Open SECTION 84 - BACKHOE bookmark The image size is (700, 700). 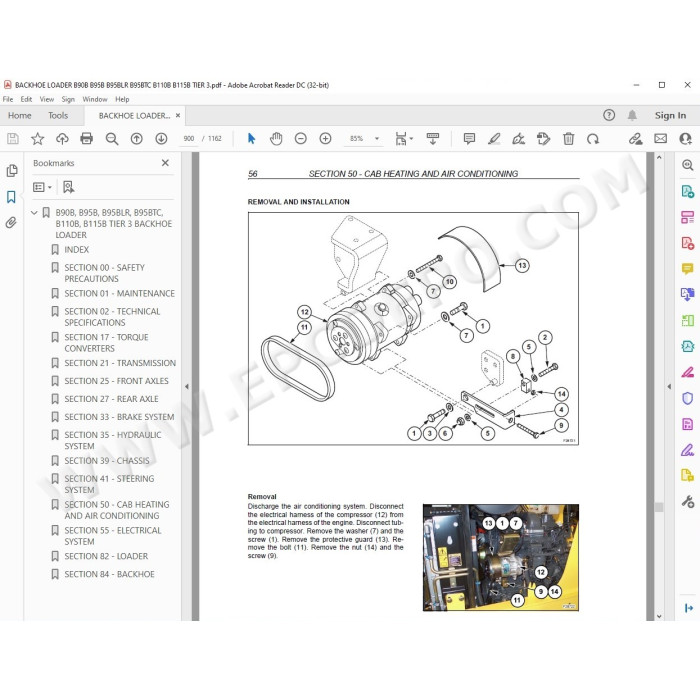tap(109, 574)
